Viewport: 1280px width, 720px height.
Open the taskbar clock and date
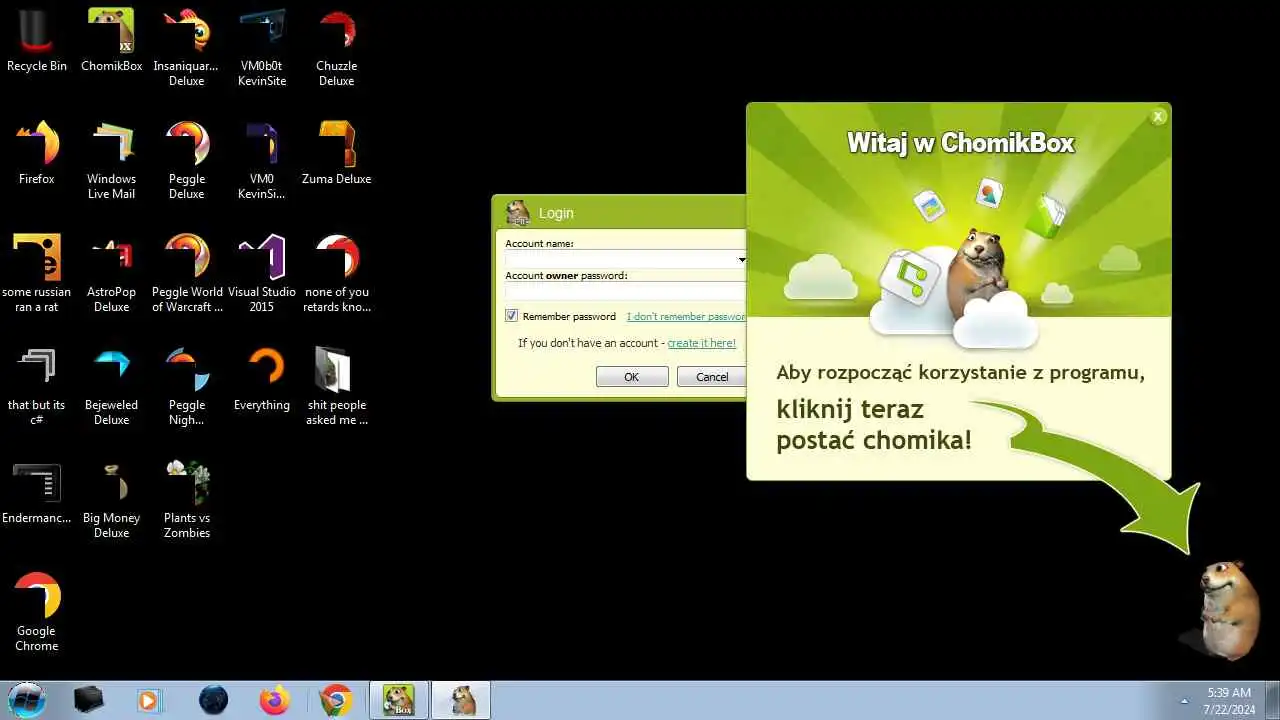coord(1229,700)
